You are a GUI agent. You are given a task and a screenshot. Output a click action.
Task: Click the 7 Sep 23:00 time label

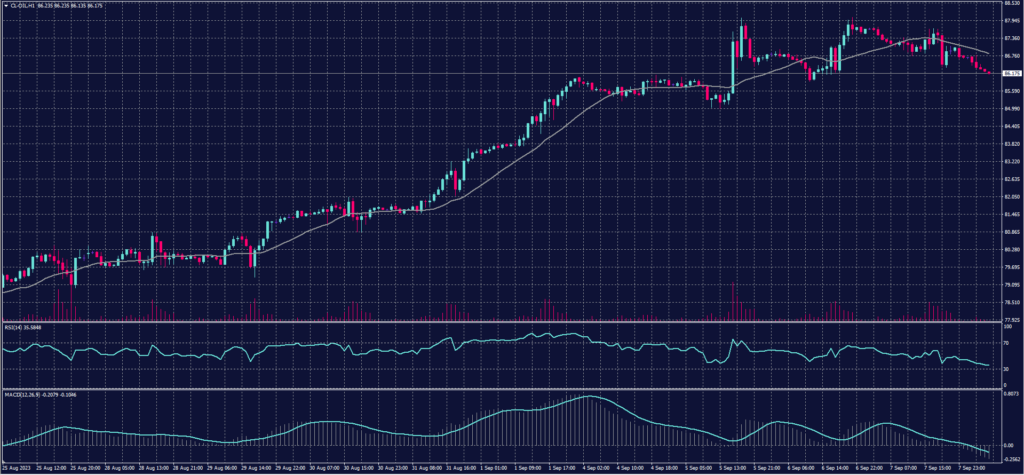(x=972, y=468)
